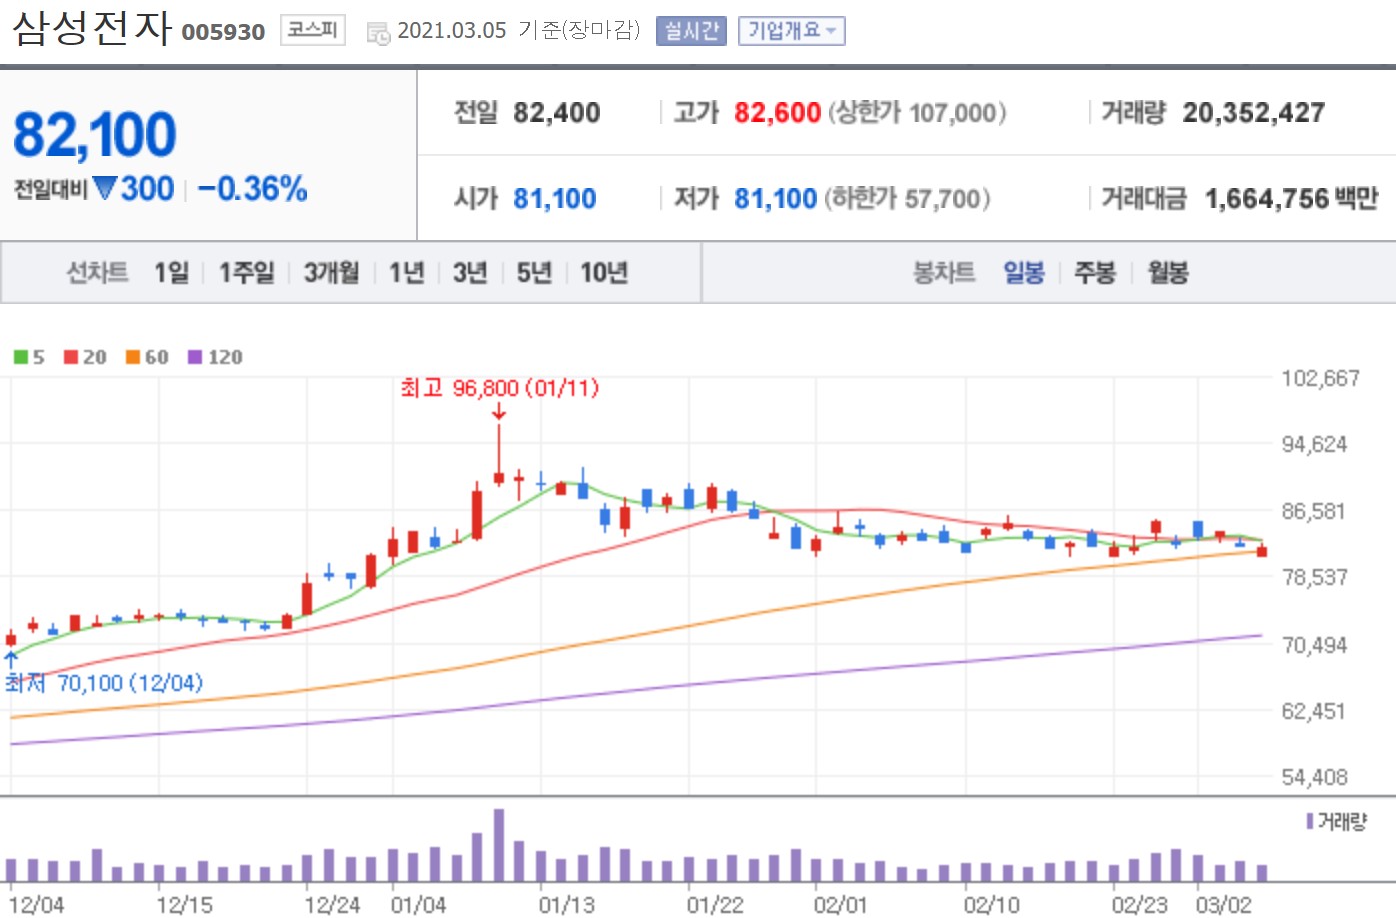Click the 거래대금 value 1,664,756 백만
Image resolution: width=1396 pixels, height=918 pixels.
pyautogui.click(x=1292, y=199)
